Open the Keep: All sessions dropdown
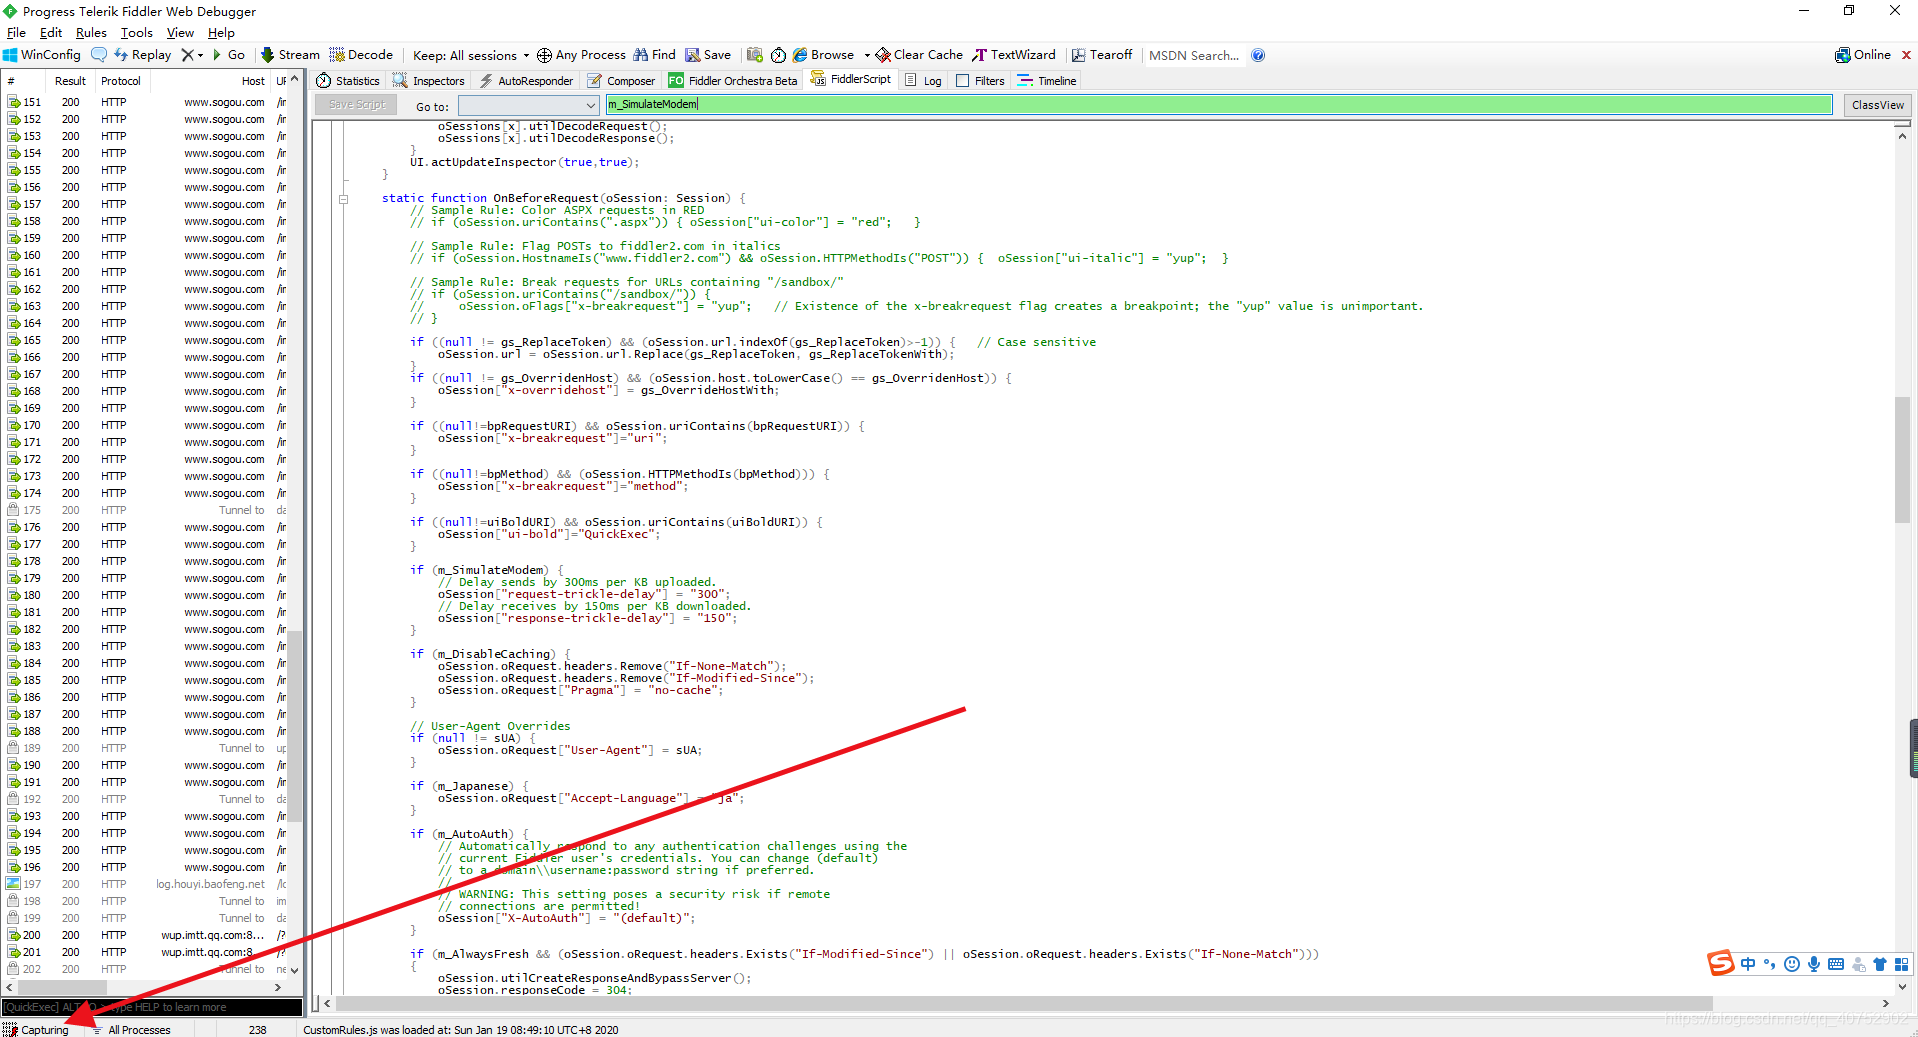 [471, 55]
